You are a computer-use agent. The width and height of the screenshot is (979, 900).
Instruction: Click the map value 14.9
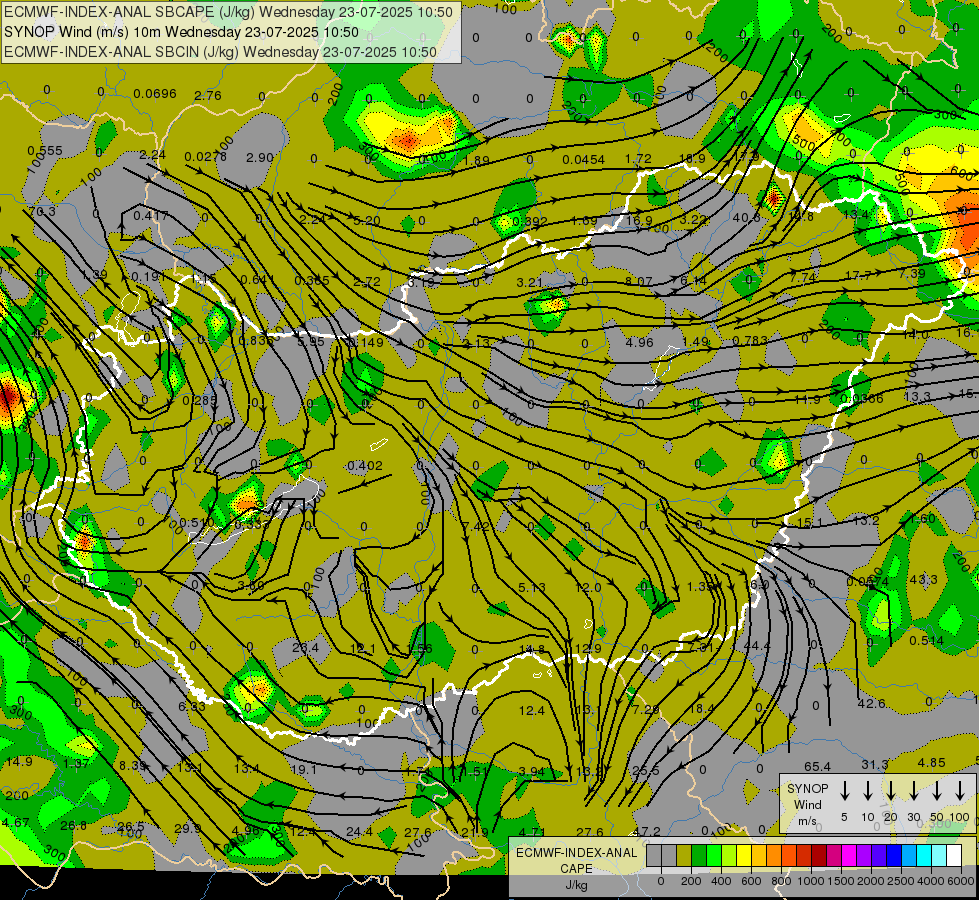tap(19, 761)
